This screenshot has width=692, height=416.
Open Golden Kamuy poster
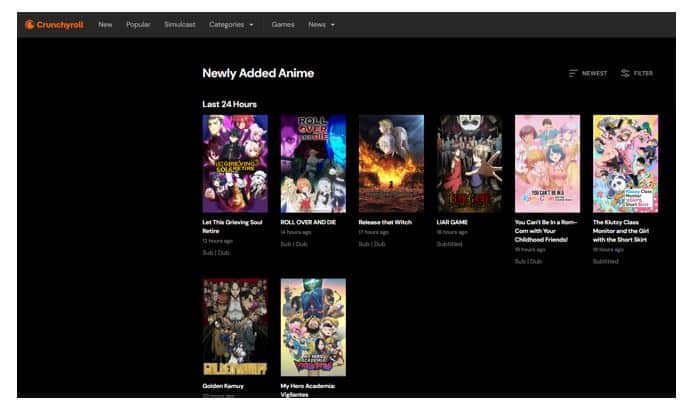pos(235,327)
